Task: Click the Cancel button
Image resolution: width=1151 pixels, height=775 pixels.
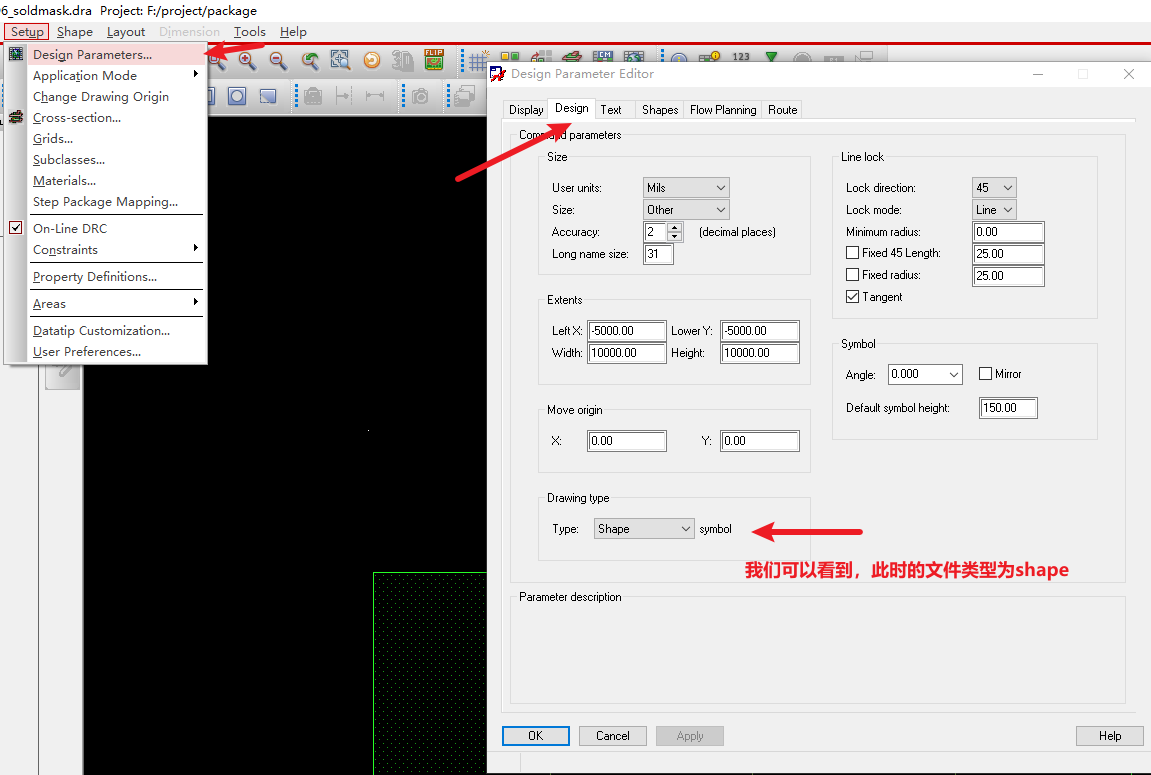Action: [612, 736]
